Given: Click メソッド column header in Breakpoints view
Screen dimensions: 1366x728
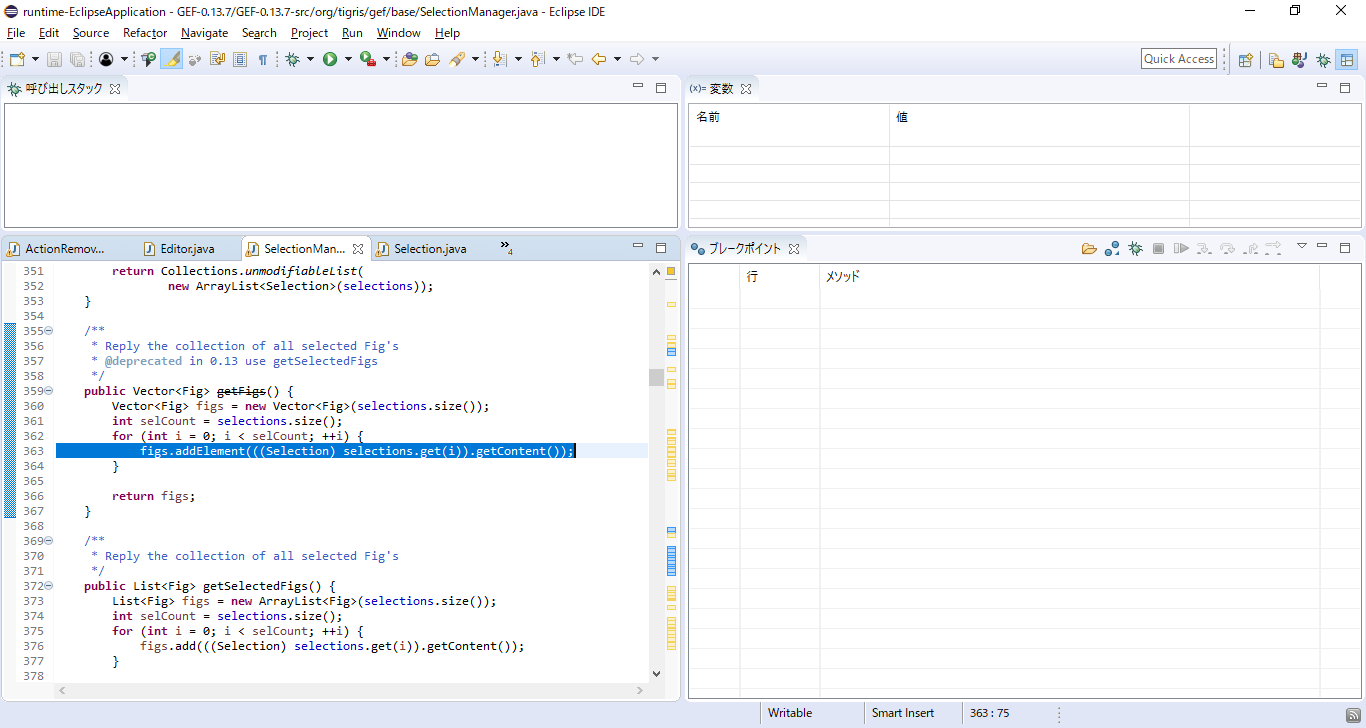Looking at the screenshot, I should tap(1069, 276).
